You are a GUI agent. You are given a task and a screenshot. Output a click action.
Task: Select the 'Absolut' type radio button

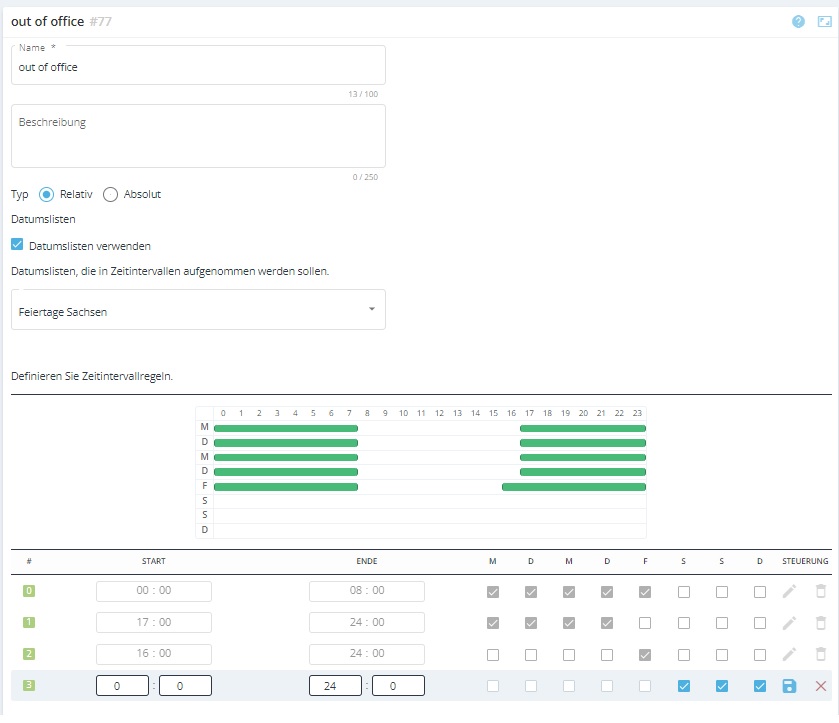pyautogui.click(x=111, y=195)
